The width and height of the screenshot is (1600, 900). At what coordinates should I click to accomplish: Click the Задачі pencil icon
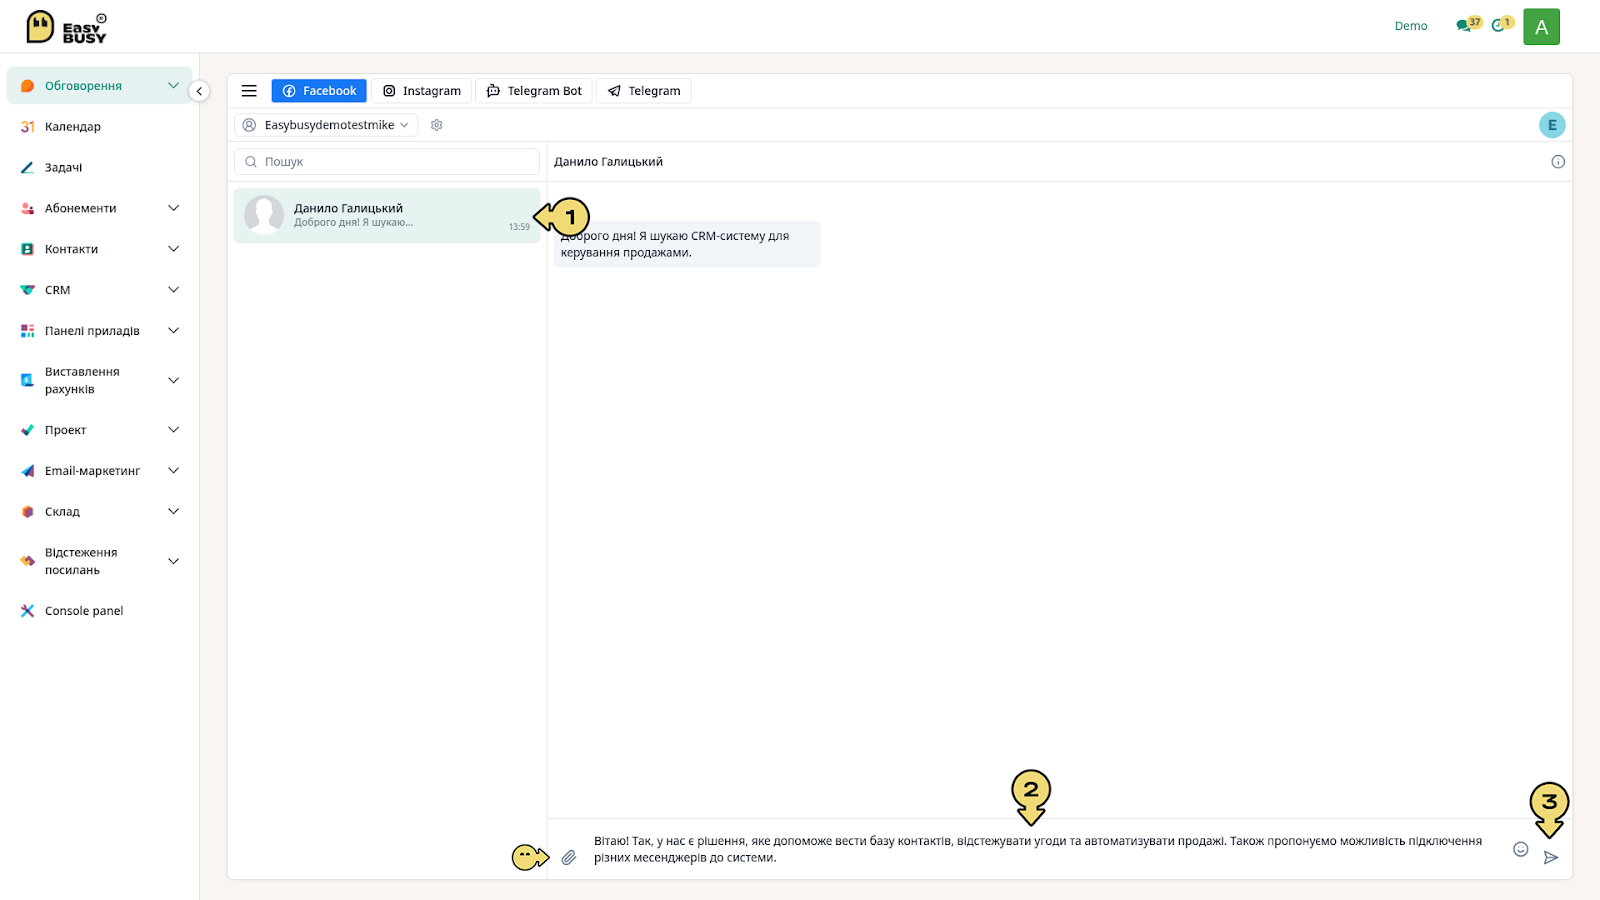pyautogui.click(x=28, y=168)
